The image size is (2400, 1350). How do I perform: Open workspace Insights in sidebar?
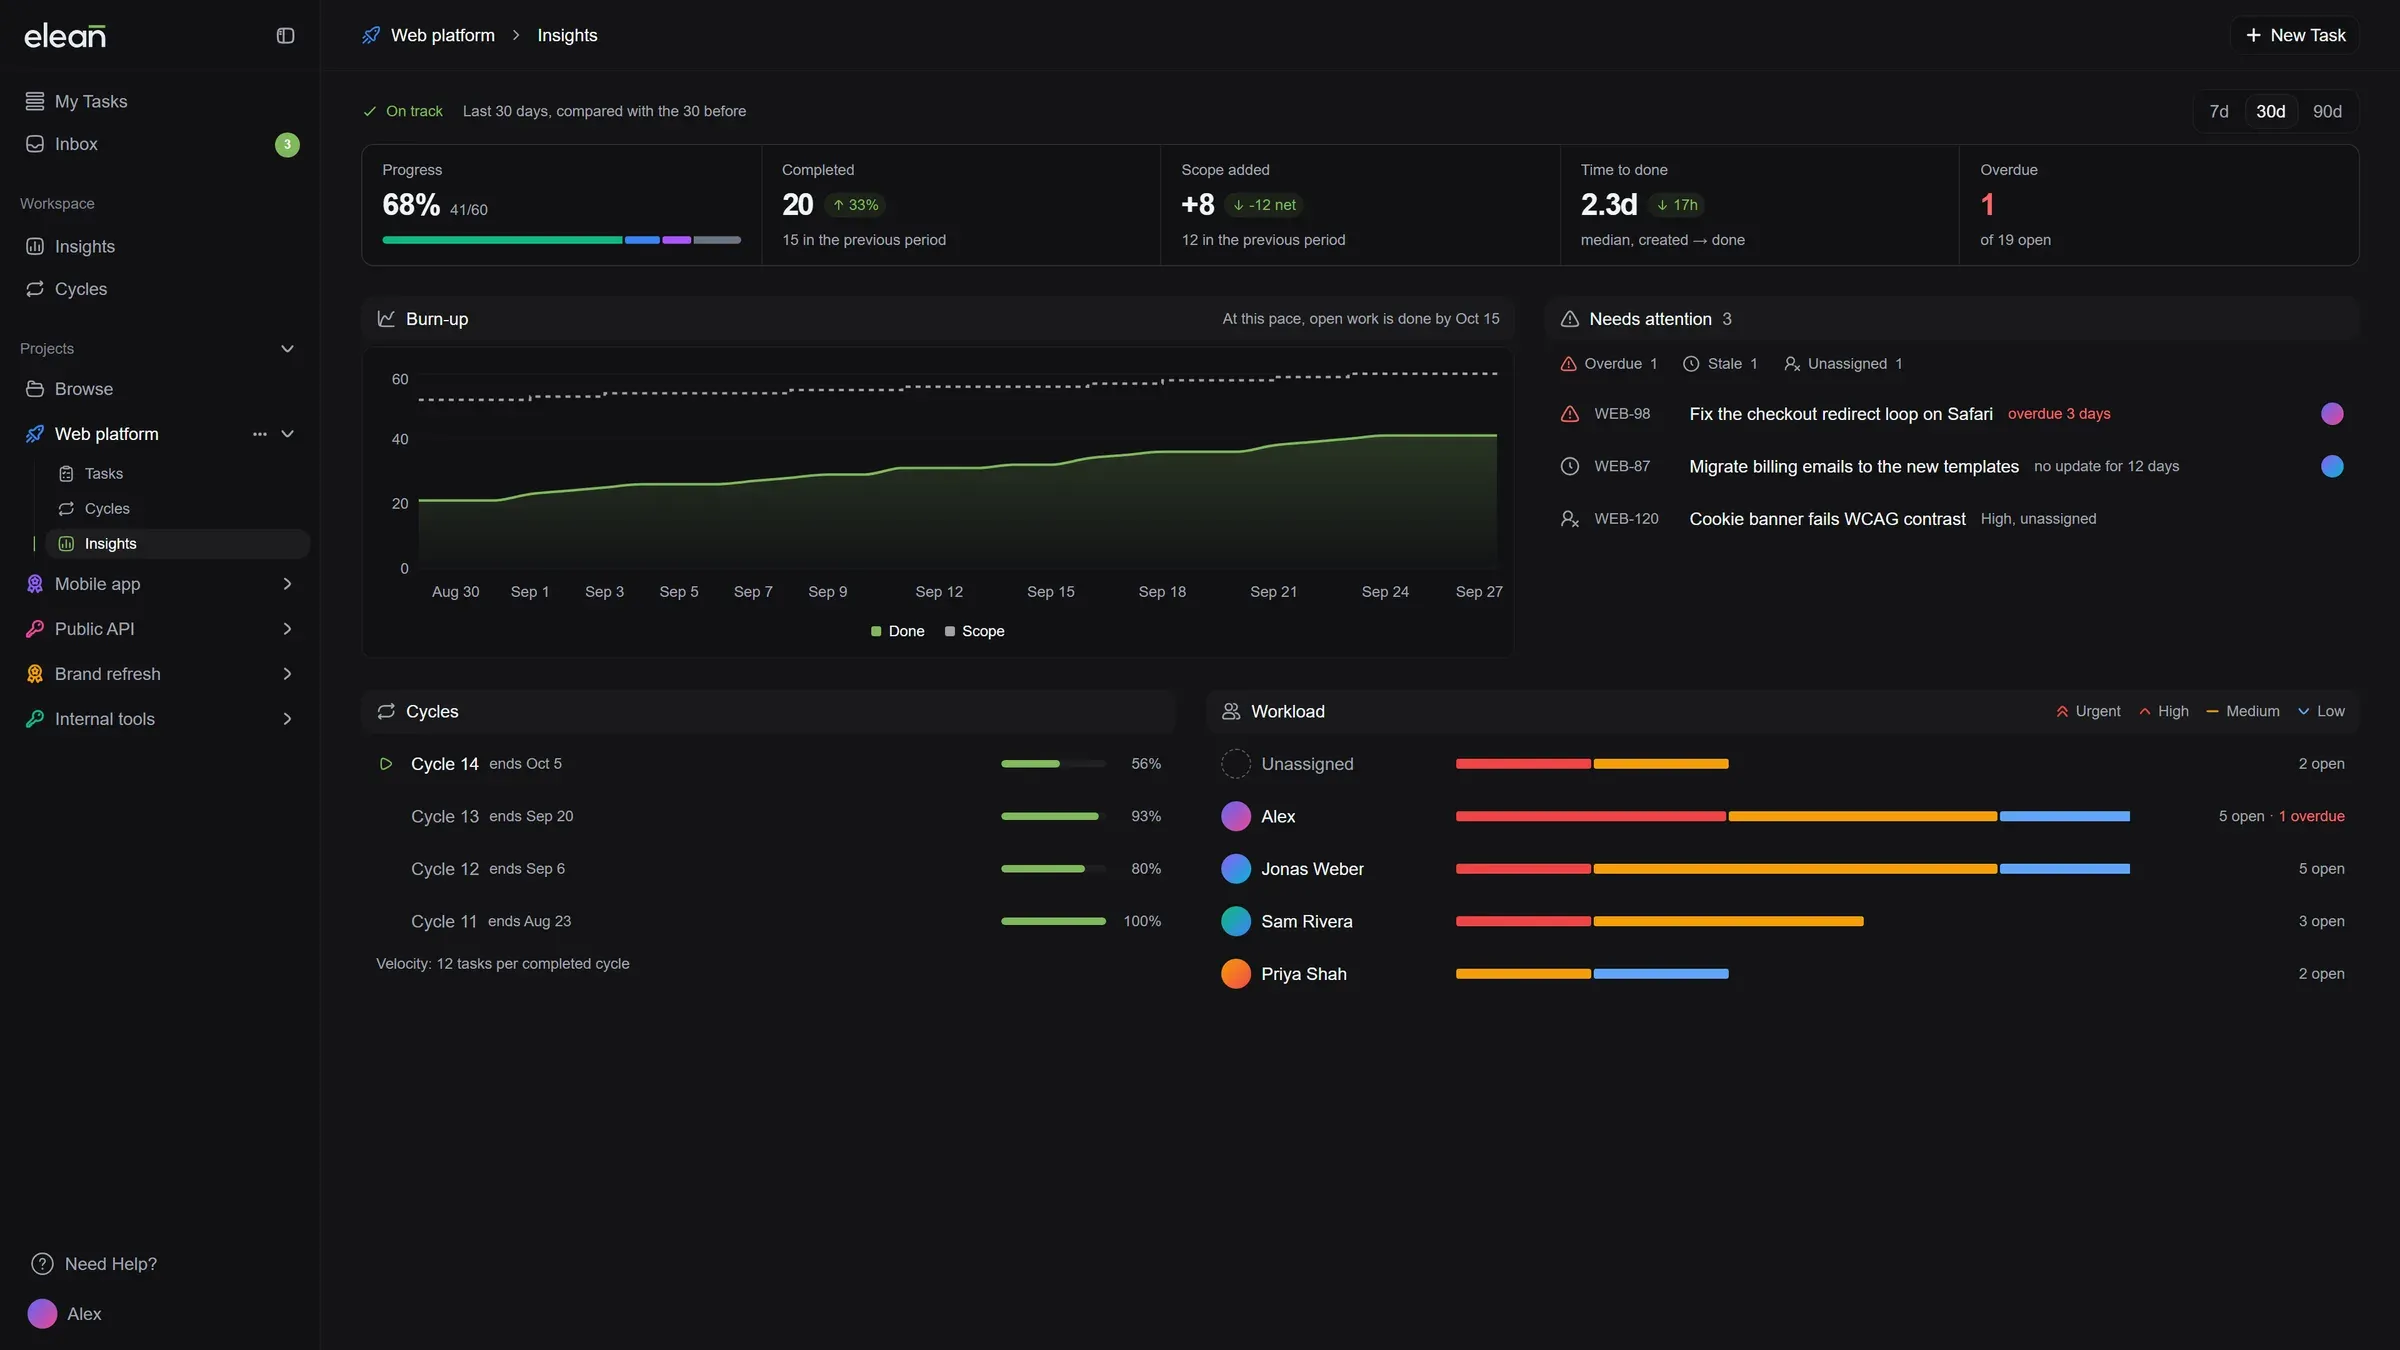point(160,247)
